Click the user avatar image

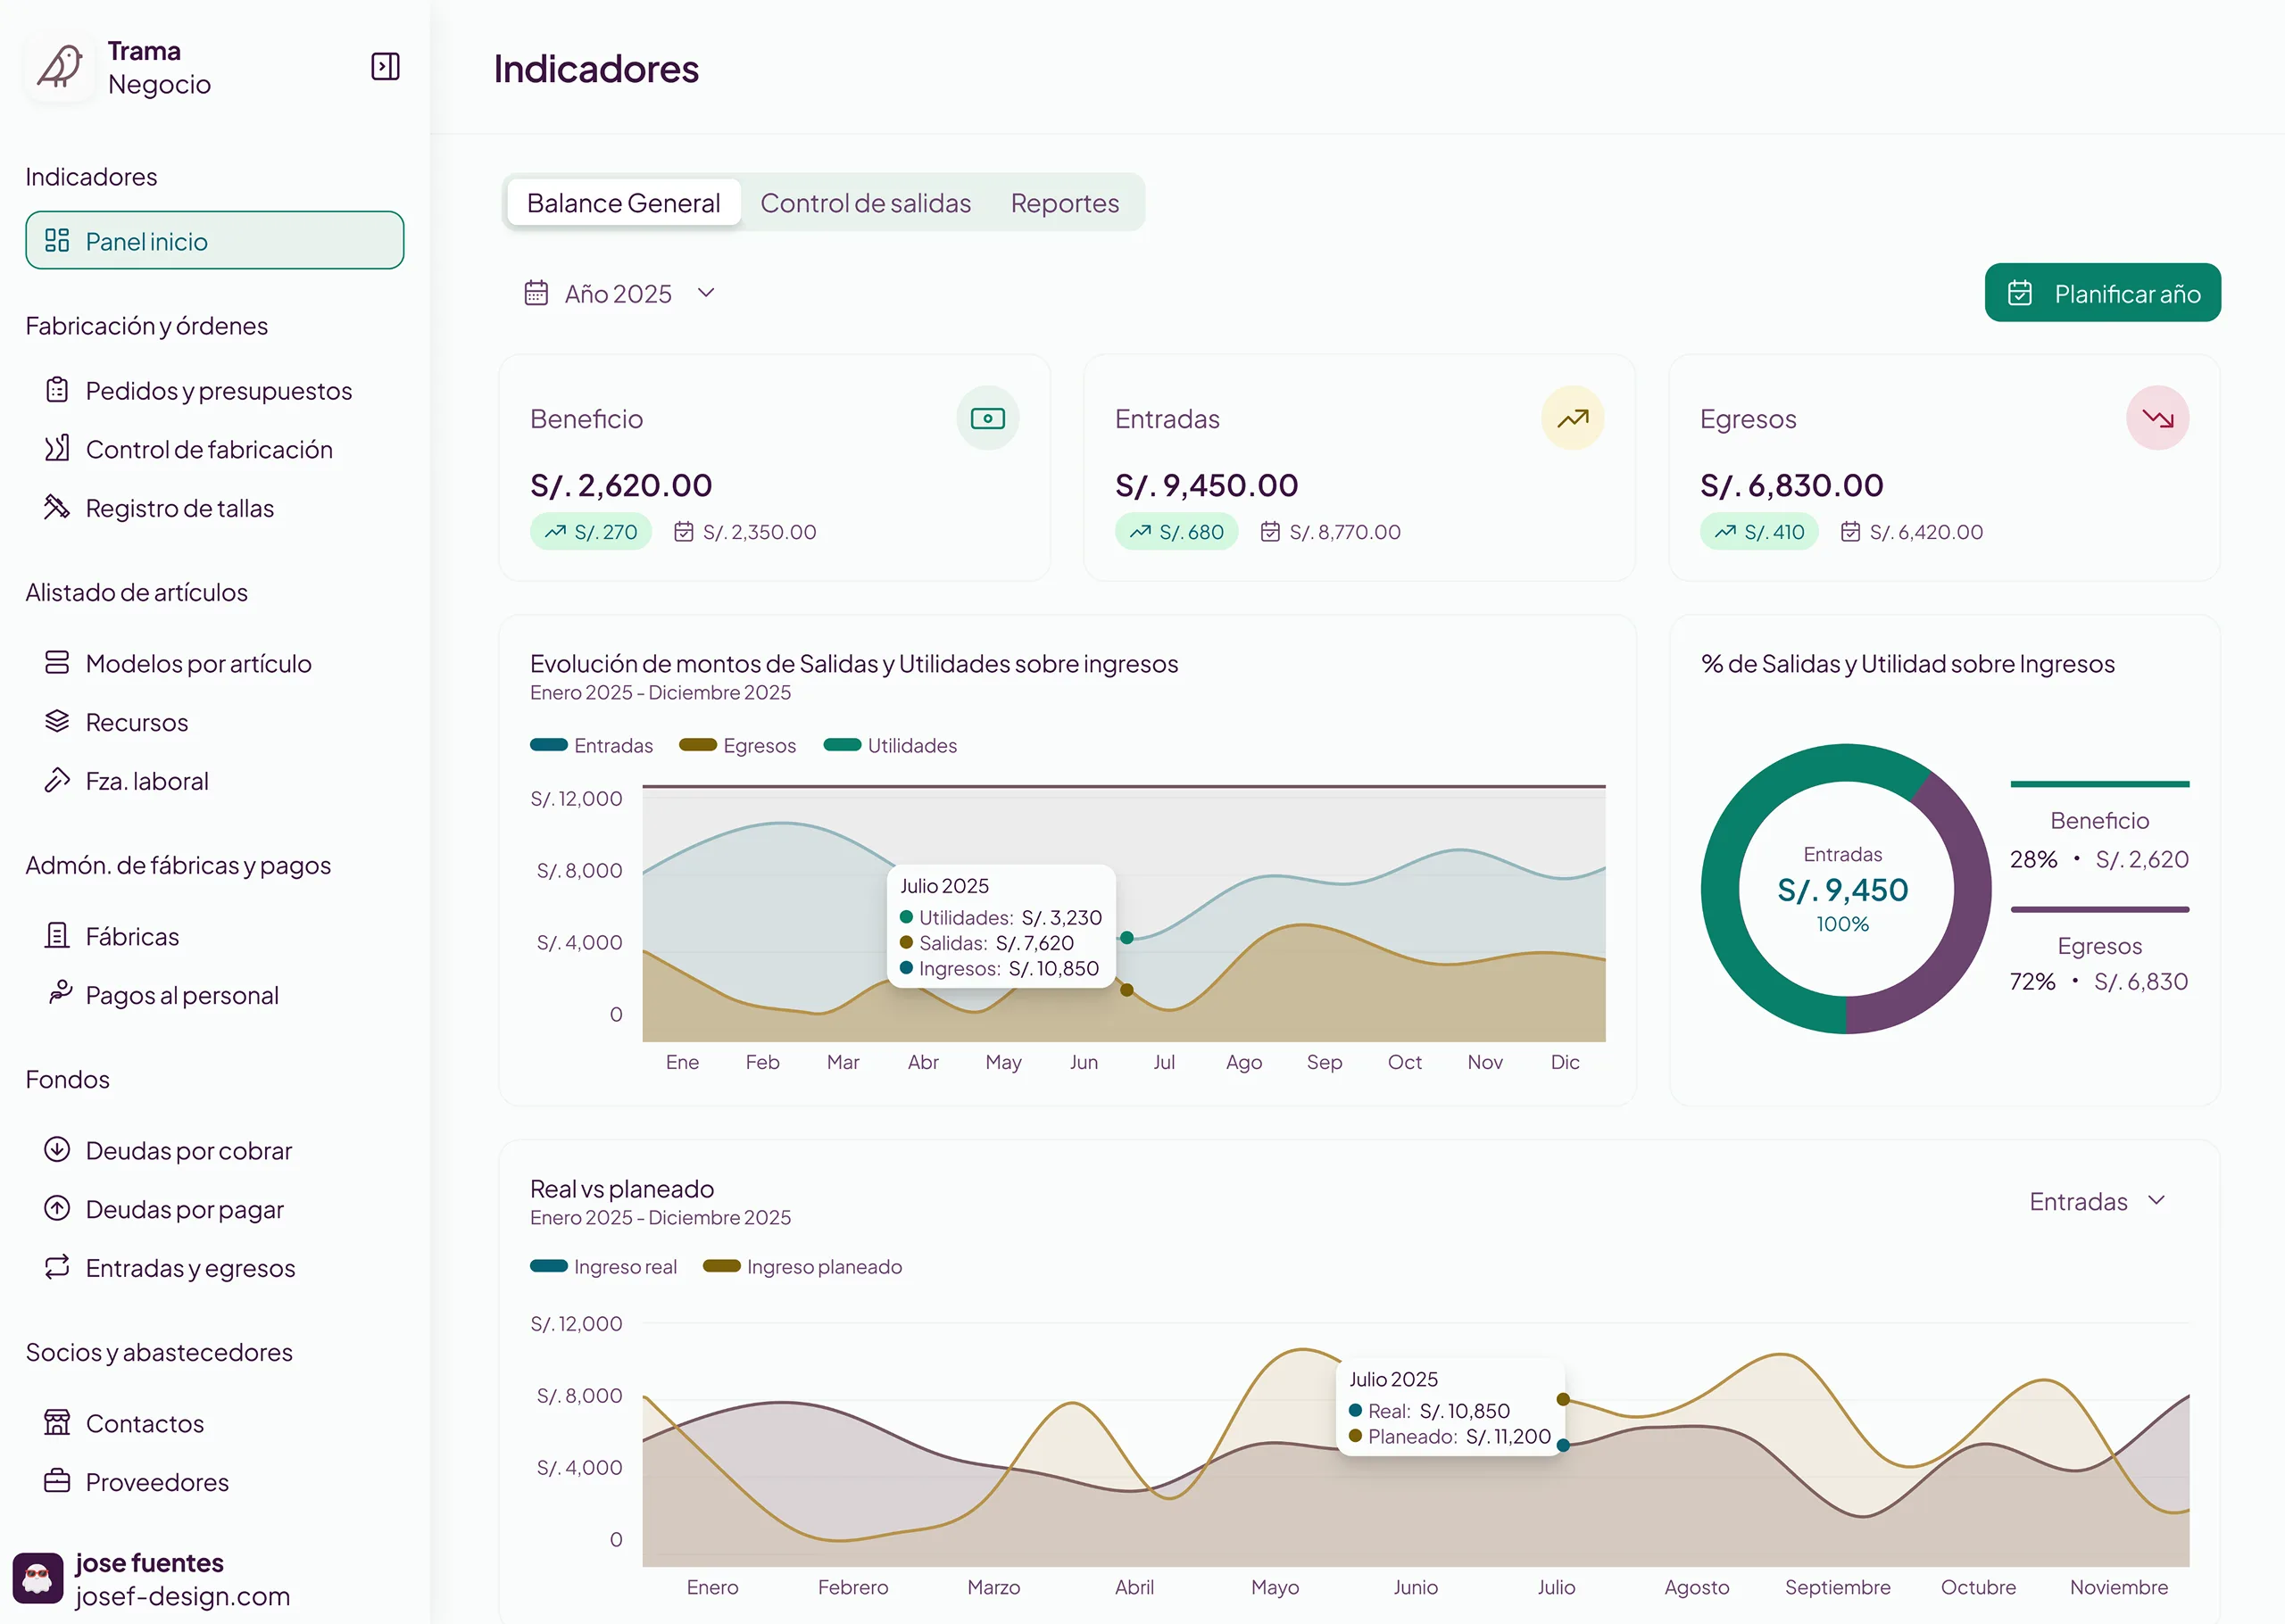[38, 1578]
